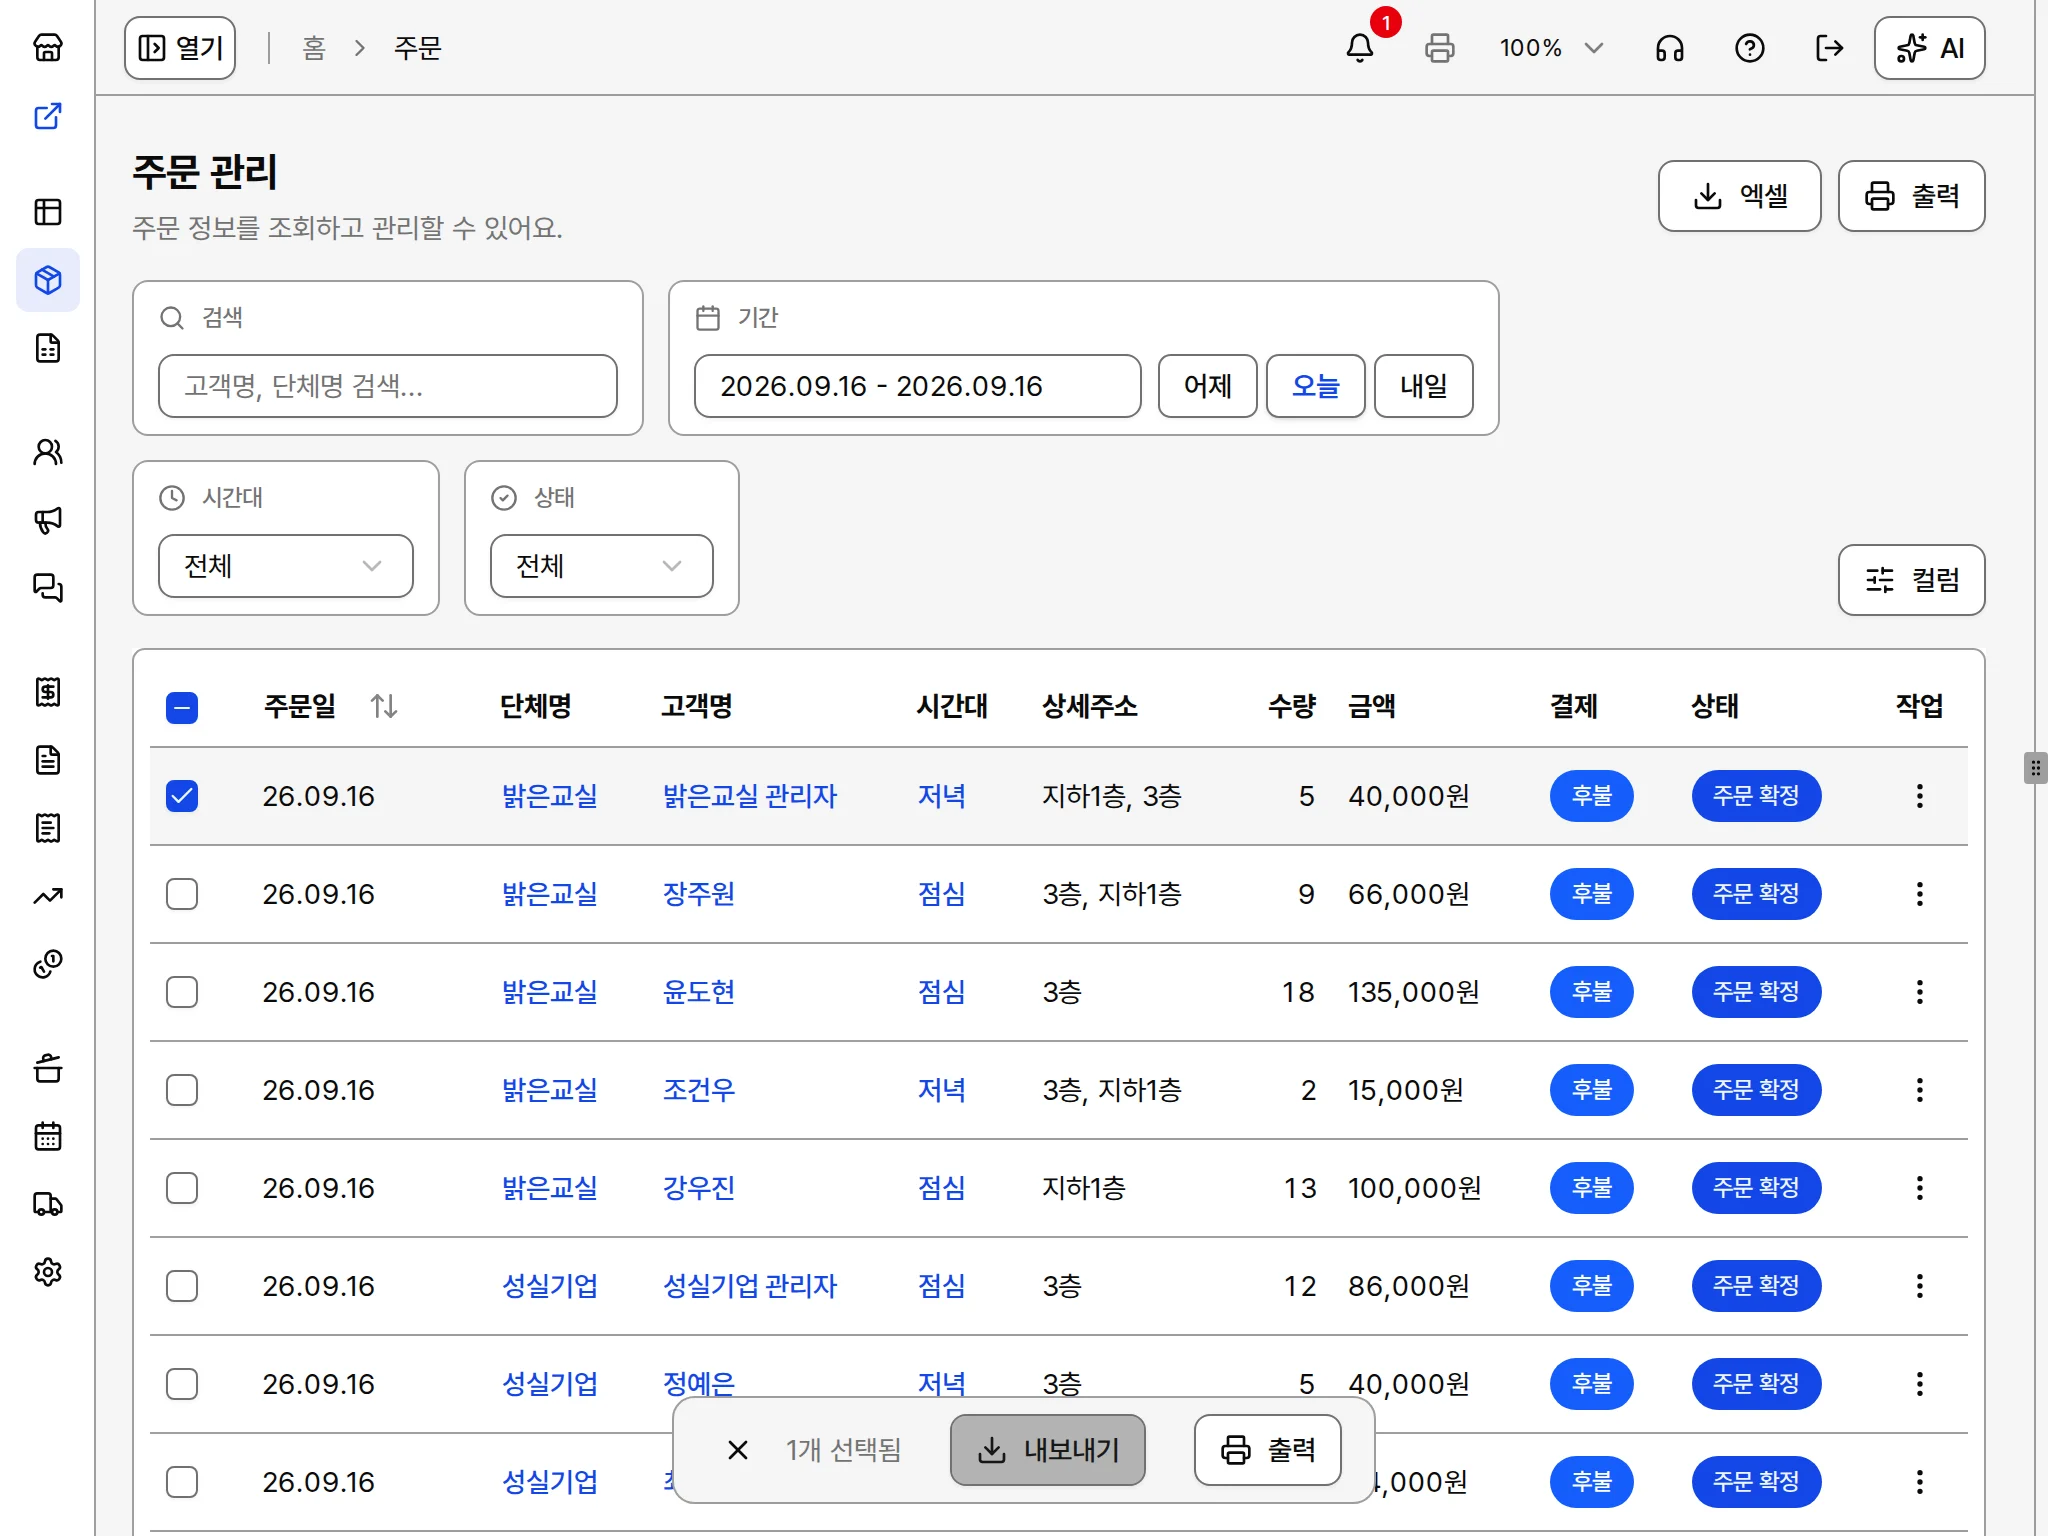2048x1536 pixels.
Task: Open the help question mark icon
Action: click(1750, 48)
